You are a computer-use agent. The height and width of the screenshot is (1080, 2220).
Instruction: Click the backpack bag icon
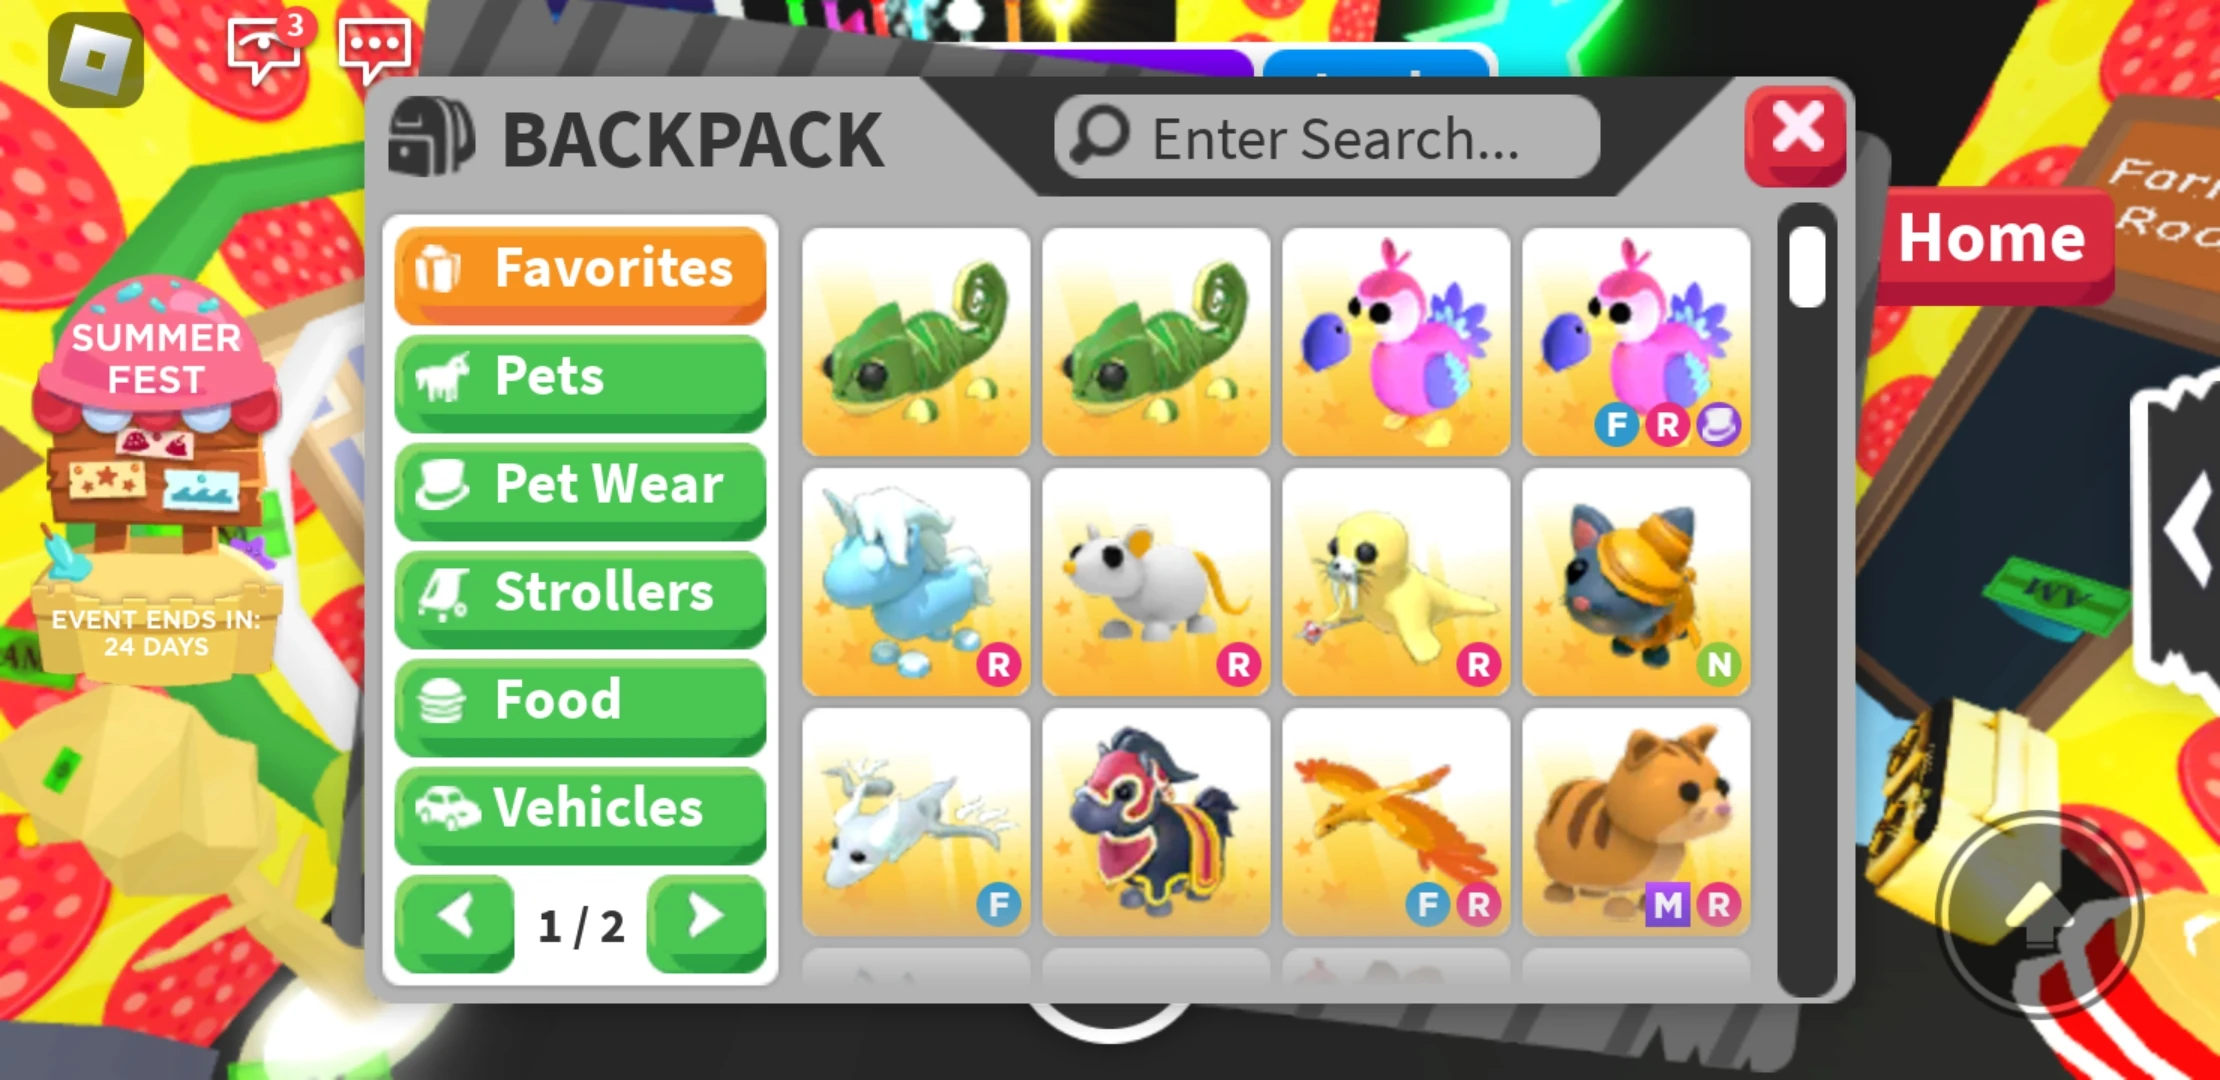pyautogui.click(x=431, y=137)
